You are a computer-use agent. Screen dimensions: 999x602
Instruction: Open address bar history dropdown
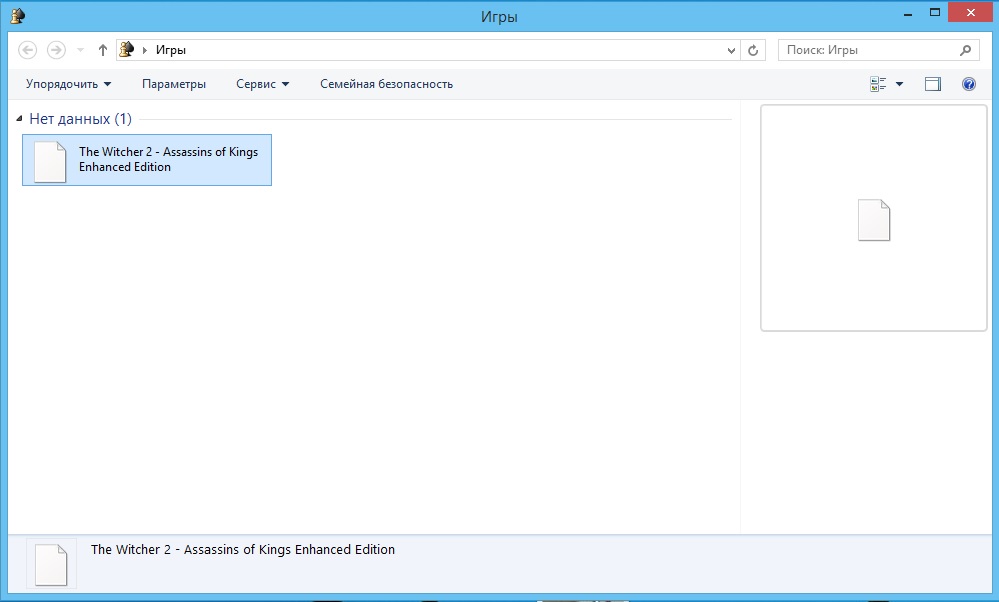(731, 50)
